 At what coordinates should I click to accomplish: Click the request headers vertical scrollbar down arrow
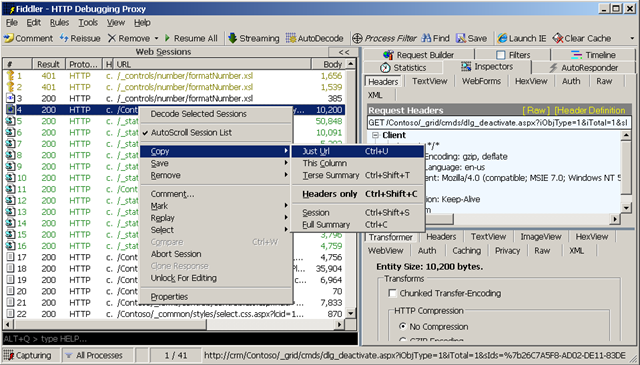click(627, 207)
